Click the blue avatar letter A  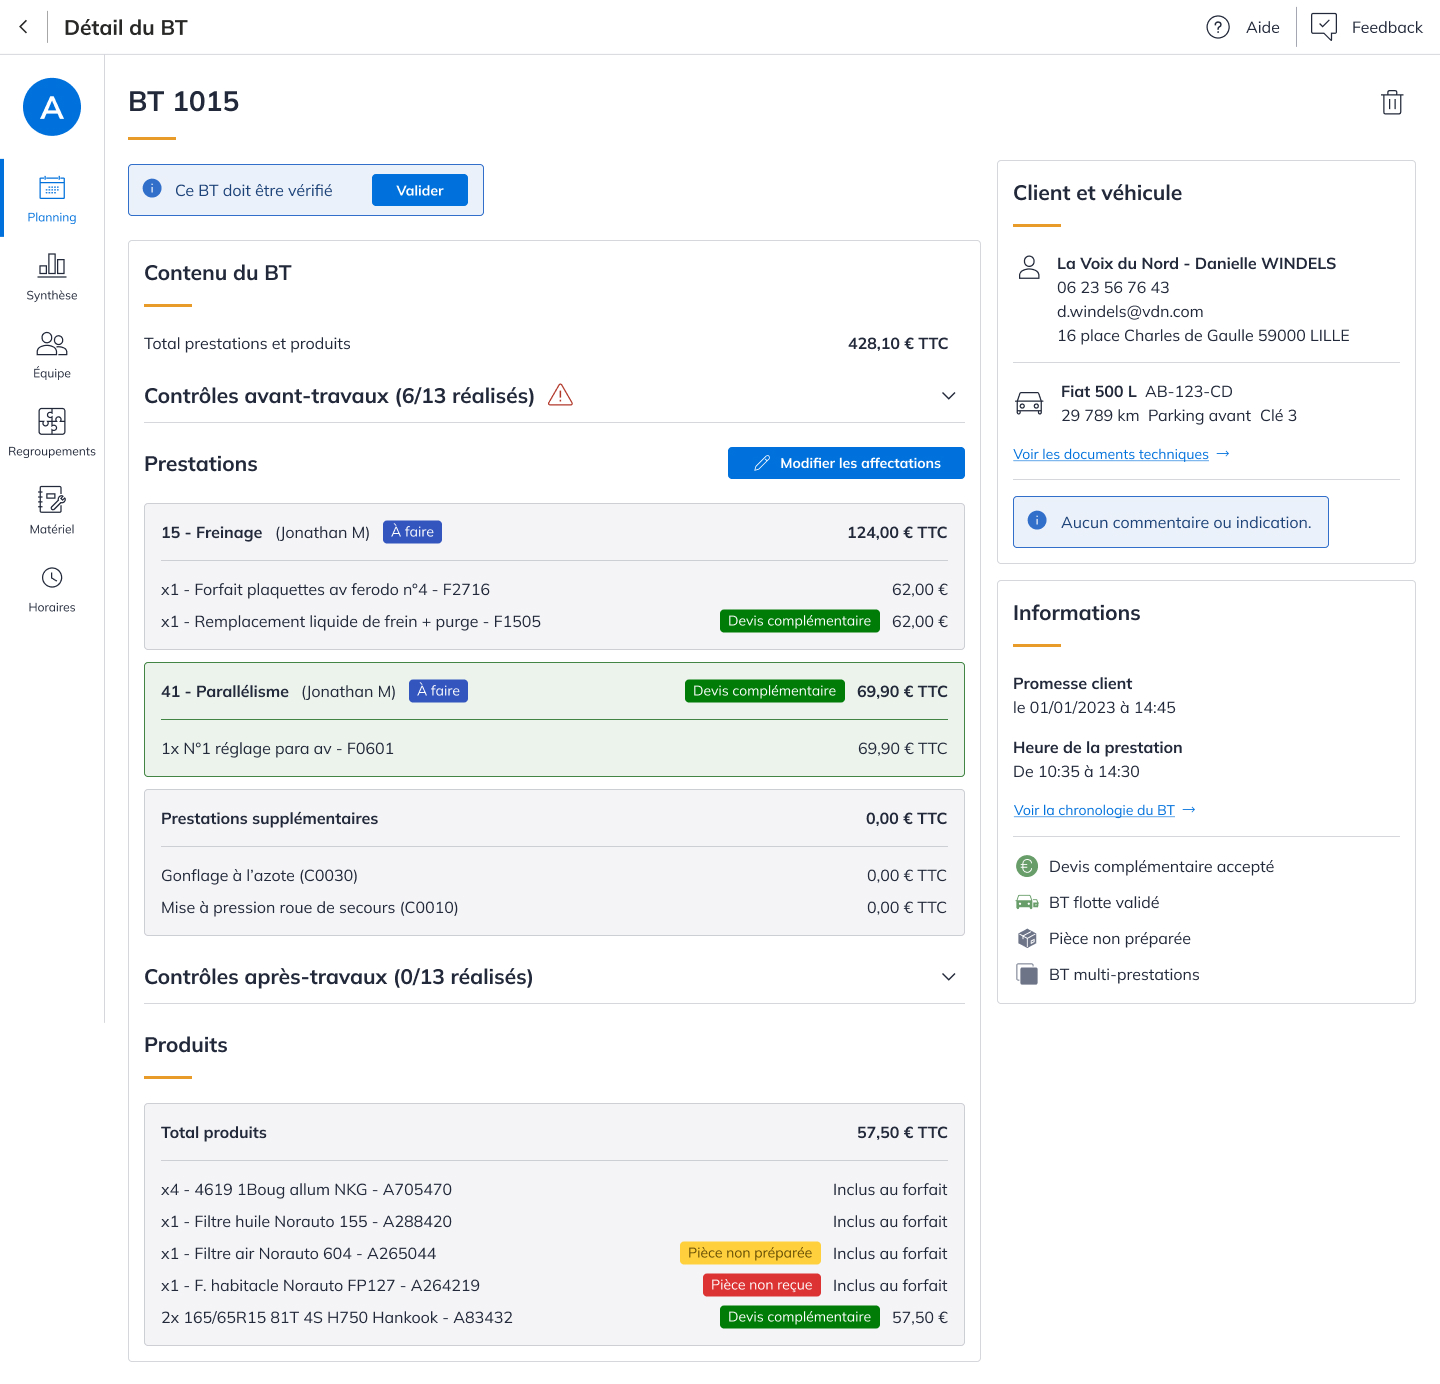point(52,107)
